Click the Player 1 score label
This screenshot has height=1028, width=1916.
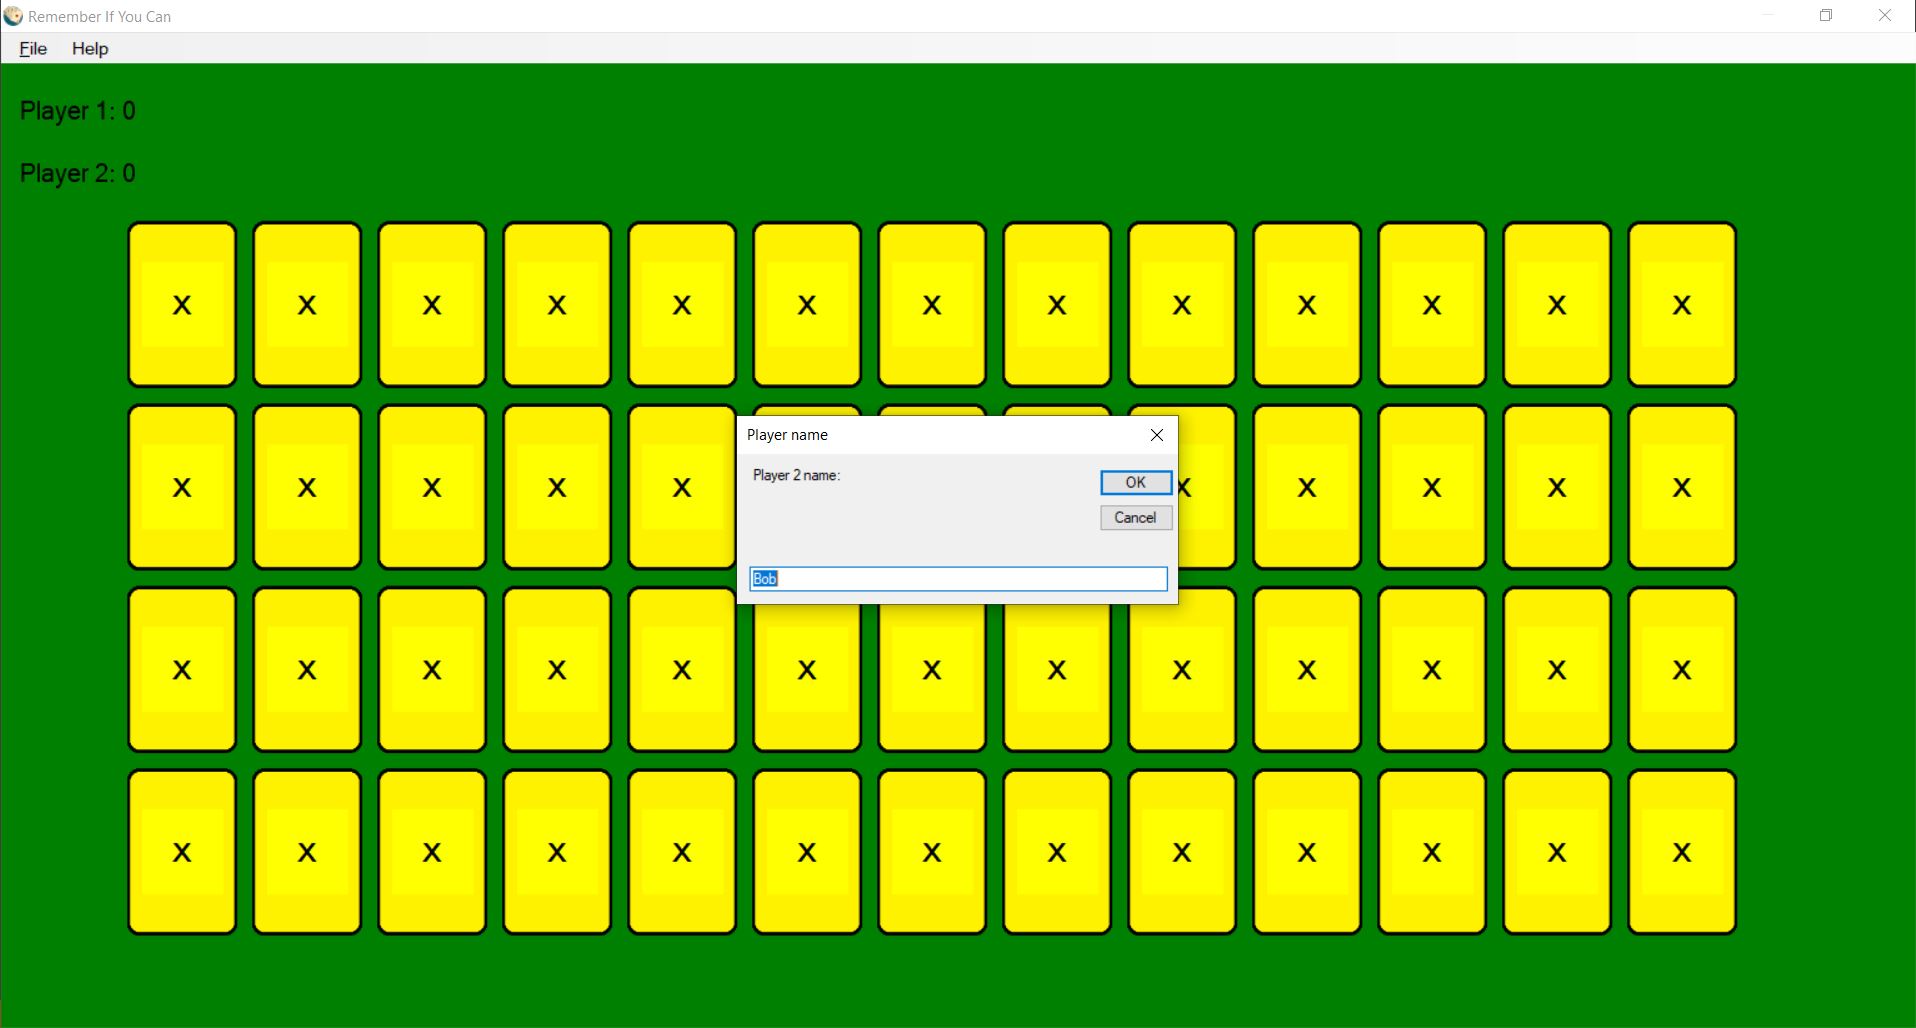[78, 111]
